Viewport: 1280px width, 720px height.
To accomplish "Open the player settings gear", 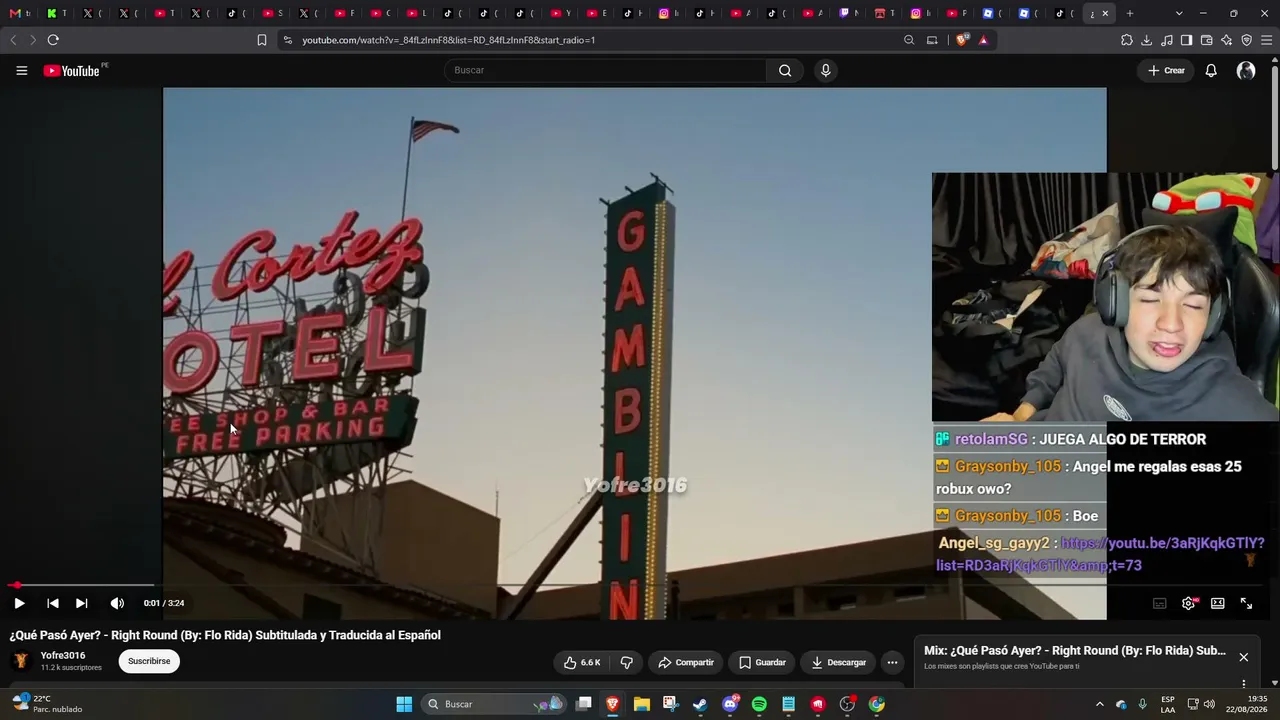I will point(1189,603).
